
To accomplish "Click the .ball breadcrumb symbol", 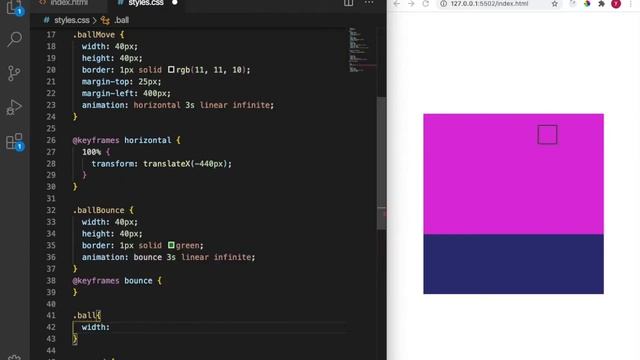I will (x=121, y=20).
